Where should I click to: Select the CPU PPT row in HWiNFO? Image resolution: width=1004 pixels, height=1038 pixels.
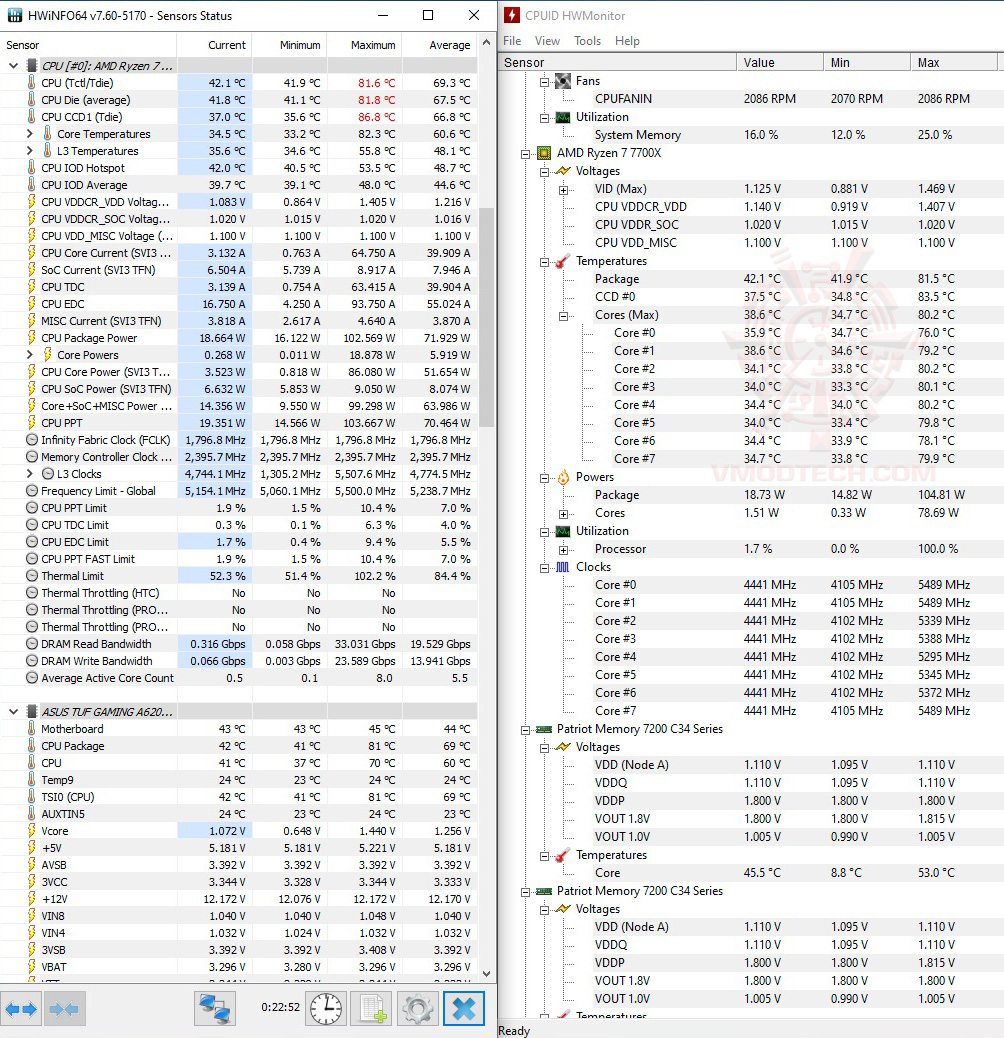coord(238,423)
